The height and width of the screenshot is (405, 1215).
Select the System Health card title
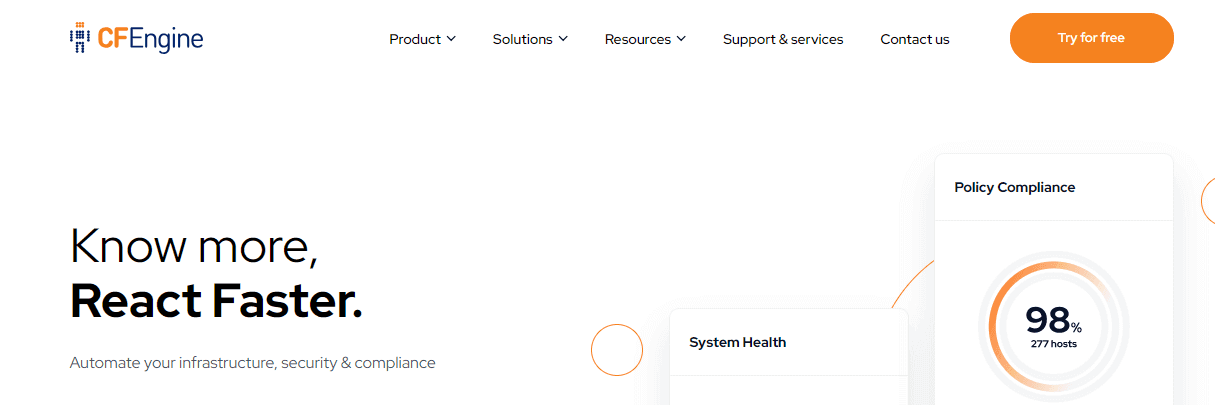pos(738,342)
